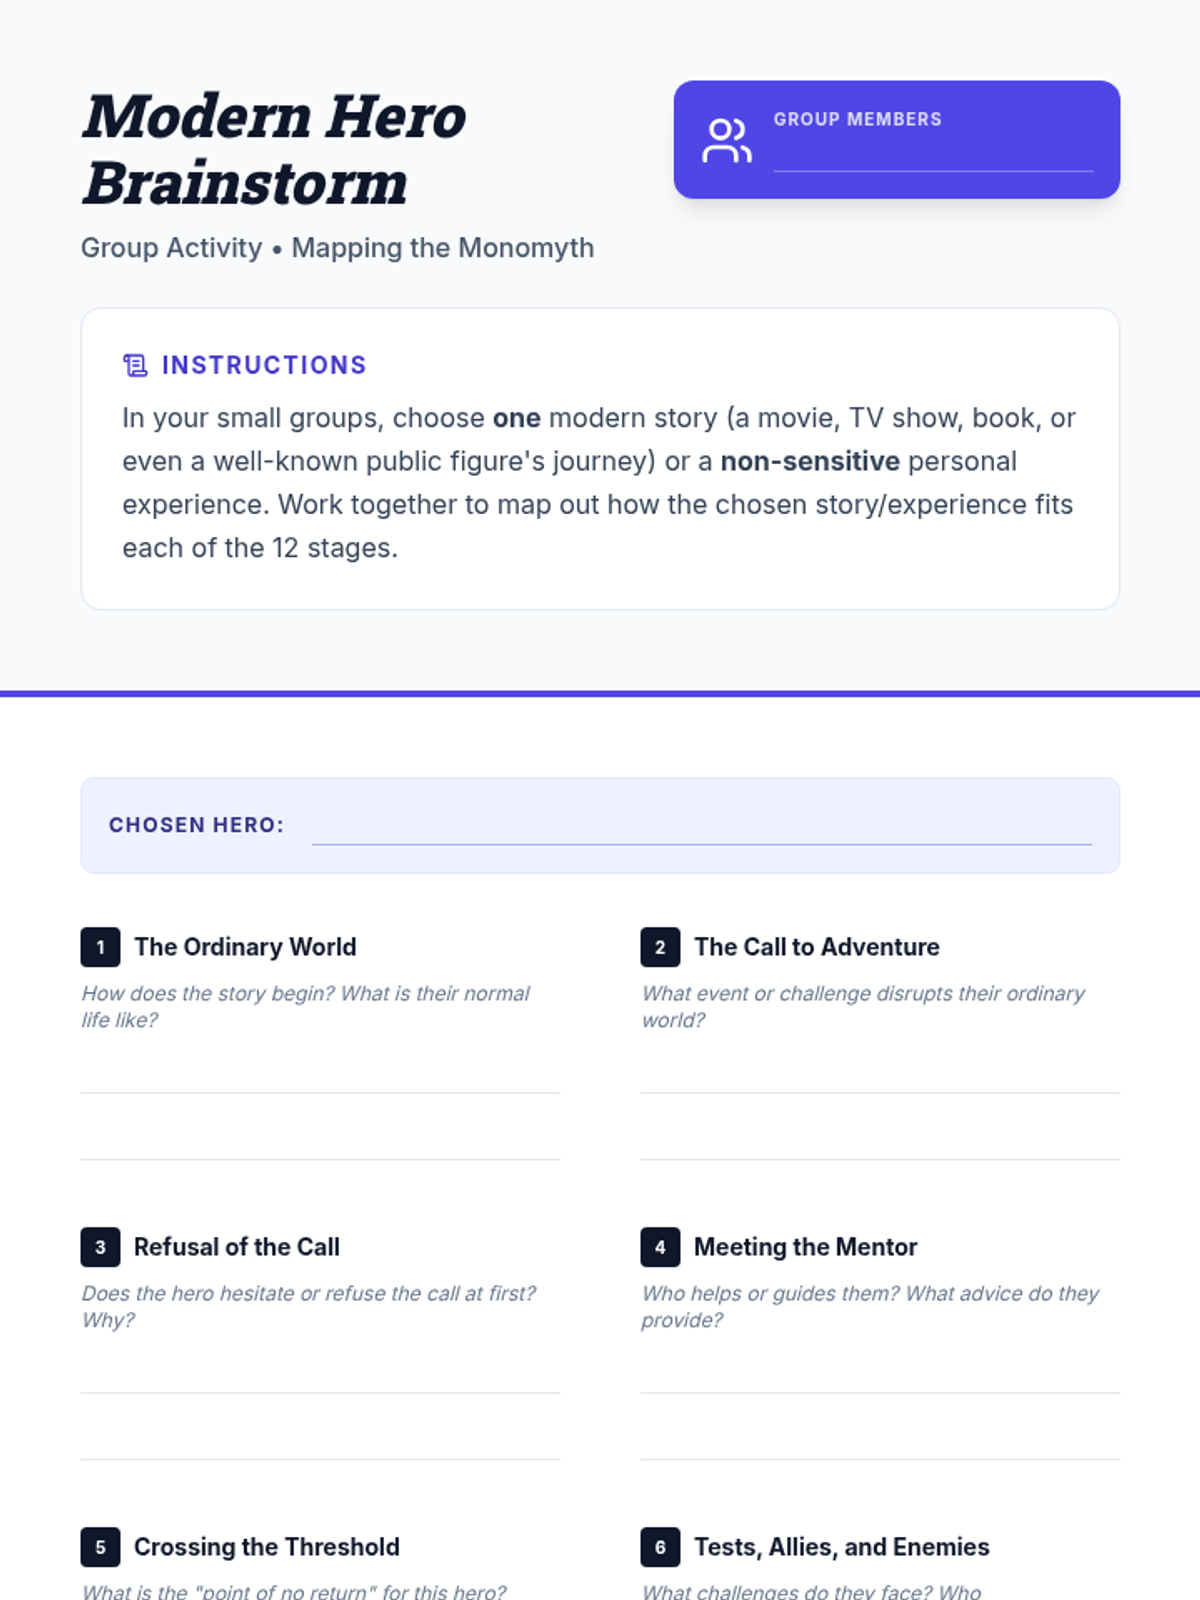Click the number 1 stage badge

pos(100,947)
